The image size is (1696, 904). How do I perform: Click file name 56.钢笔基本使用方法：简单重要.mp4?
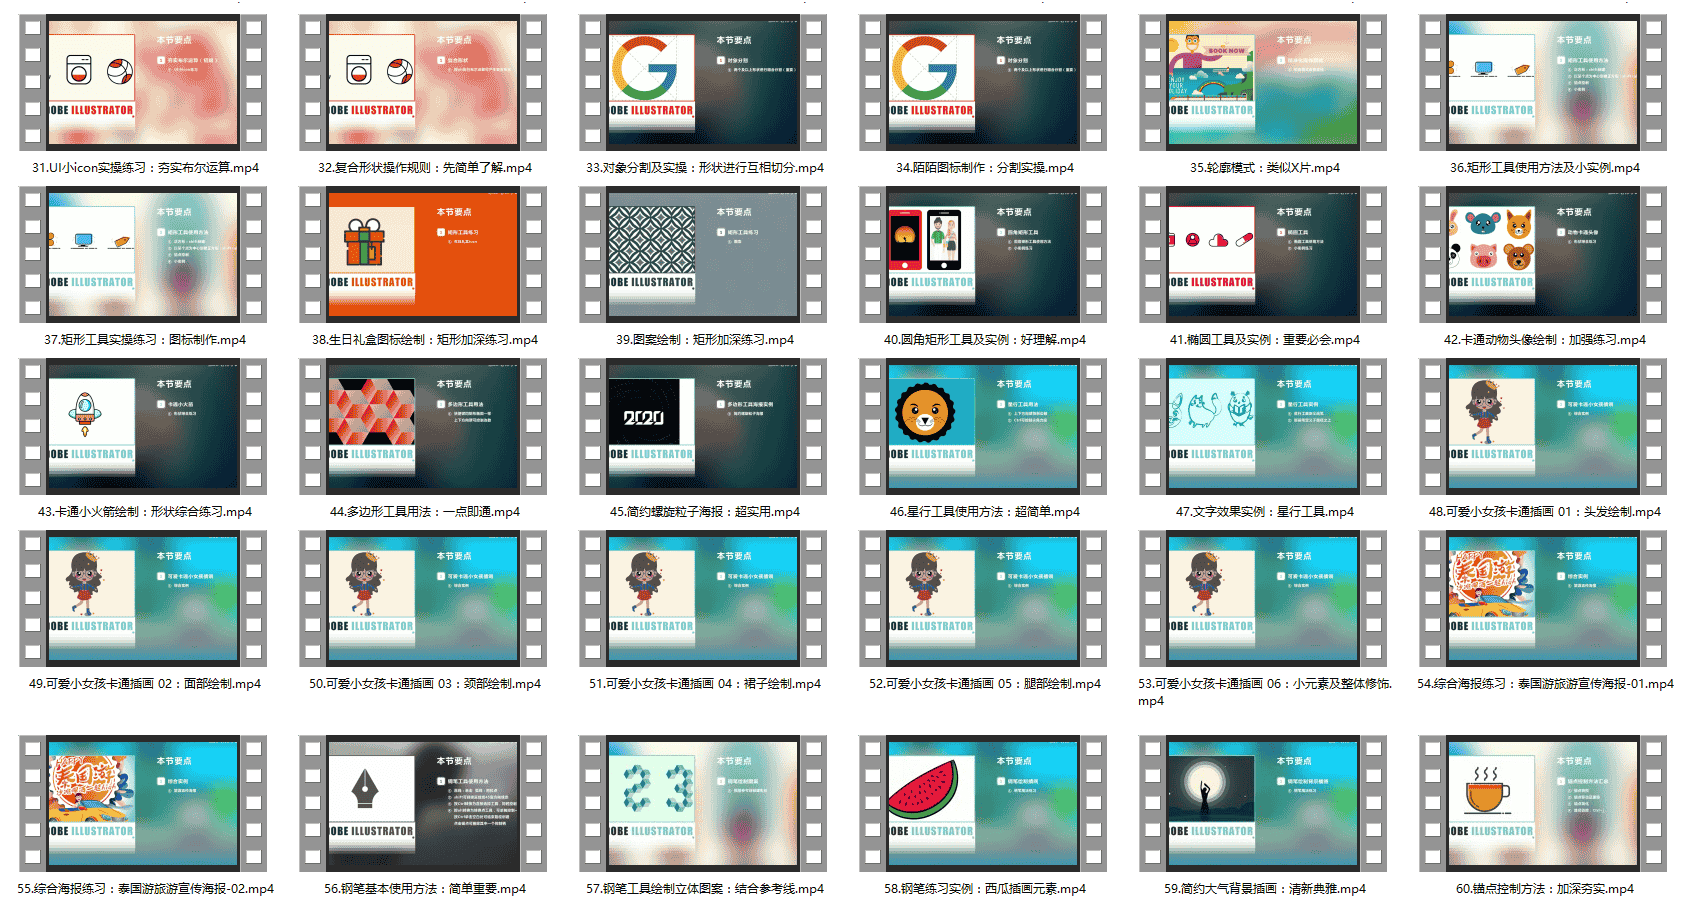425,889
